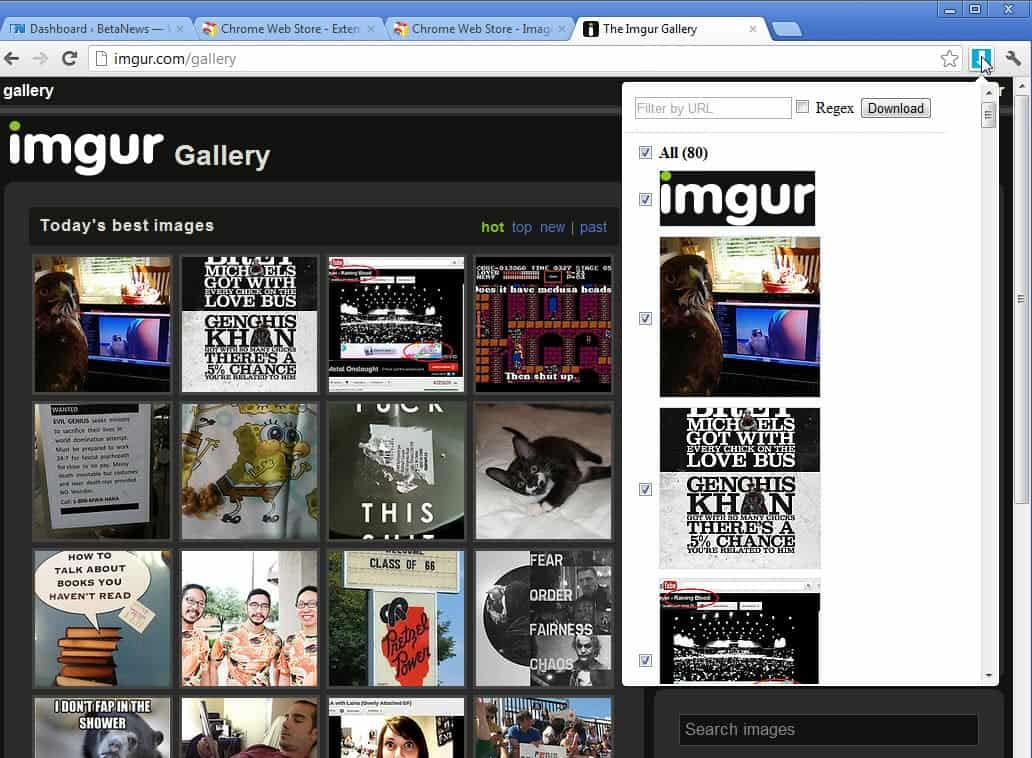Click the Image Downloader extension icon
Image resolution: width=1032 pixels, height=758 pixels.
click(x=980, y=59)
